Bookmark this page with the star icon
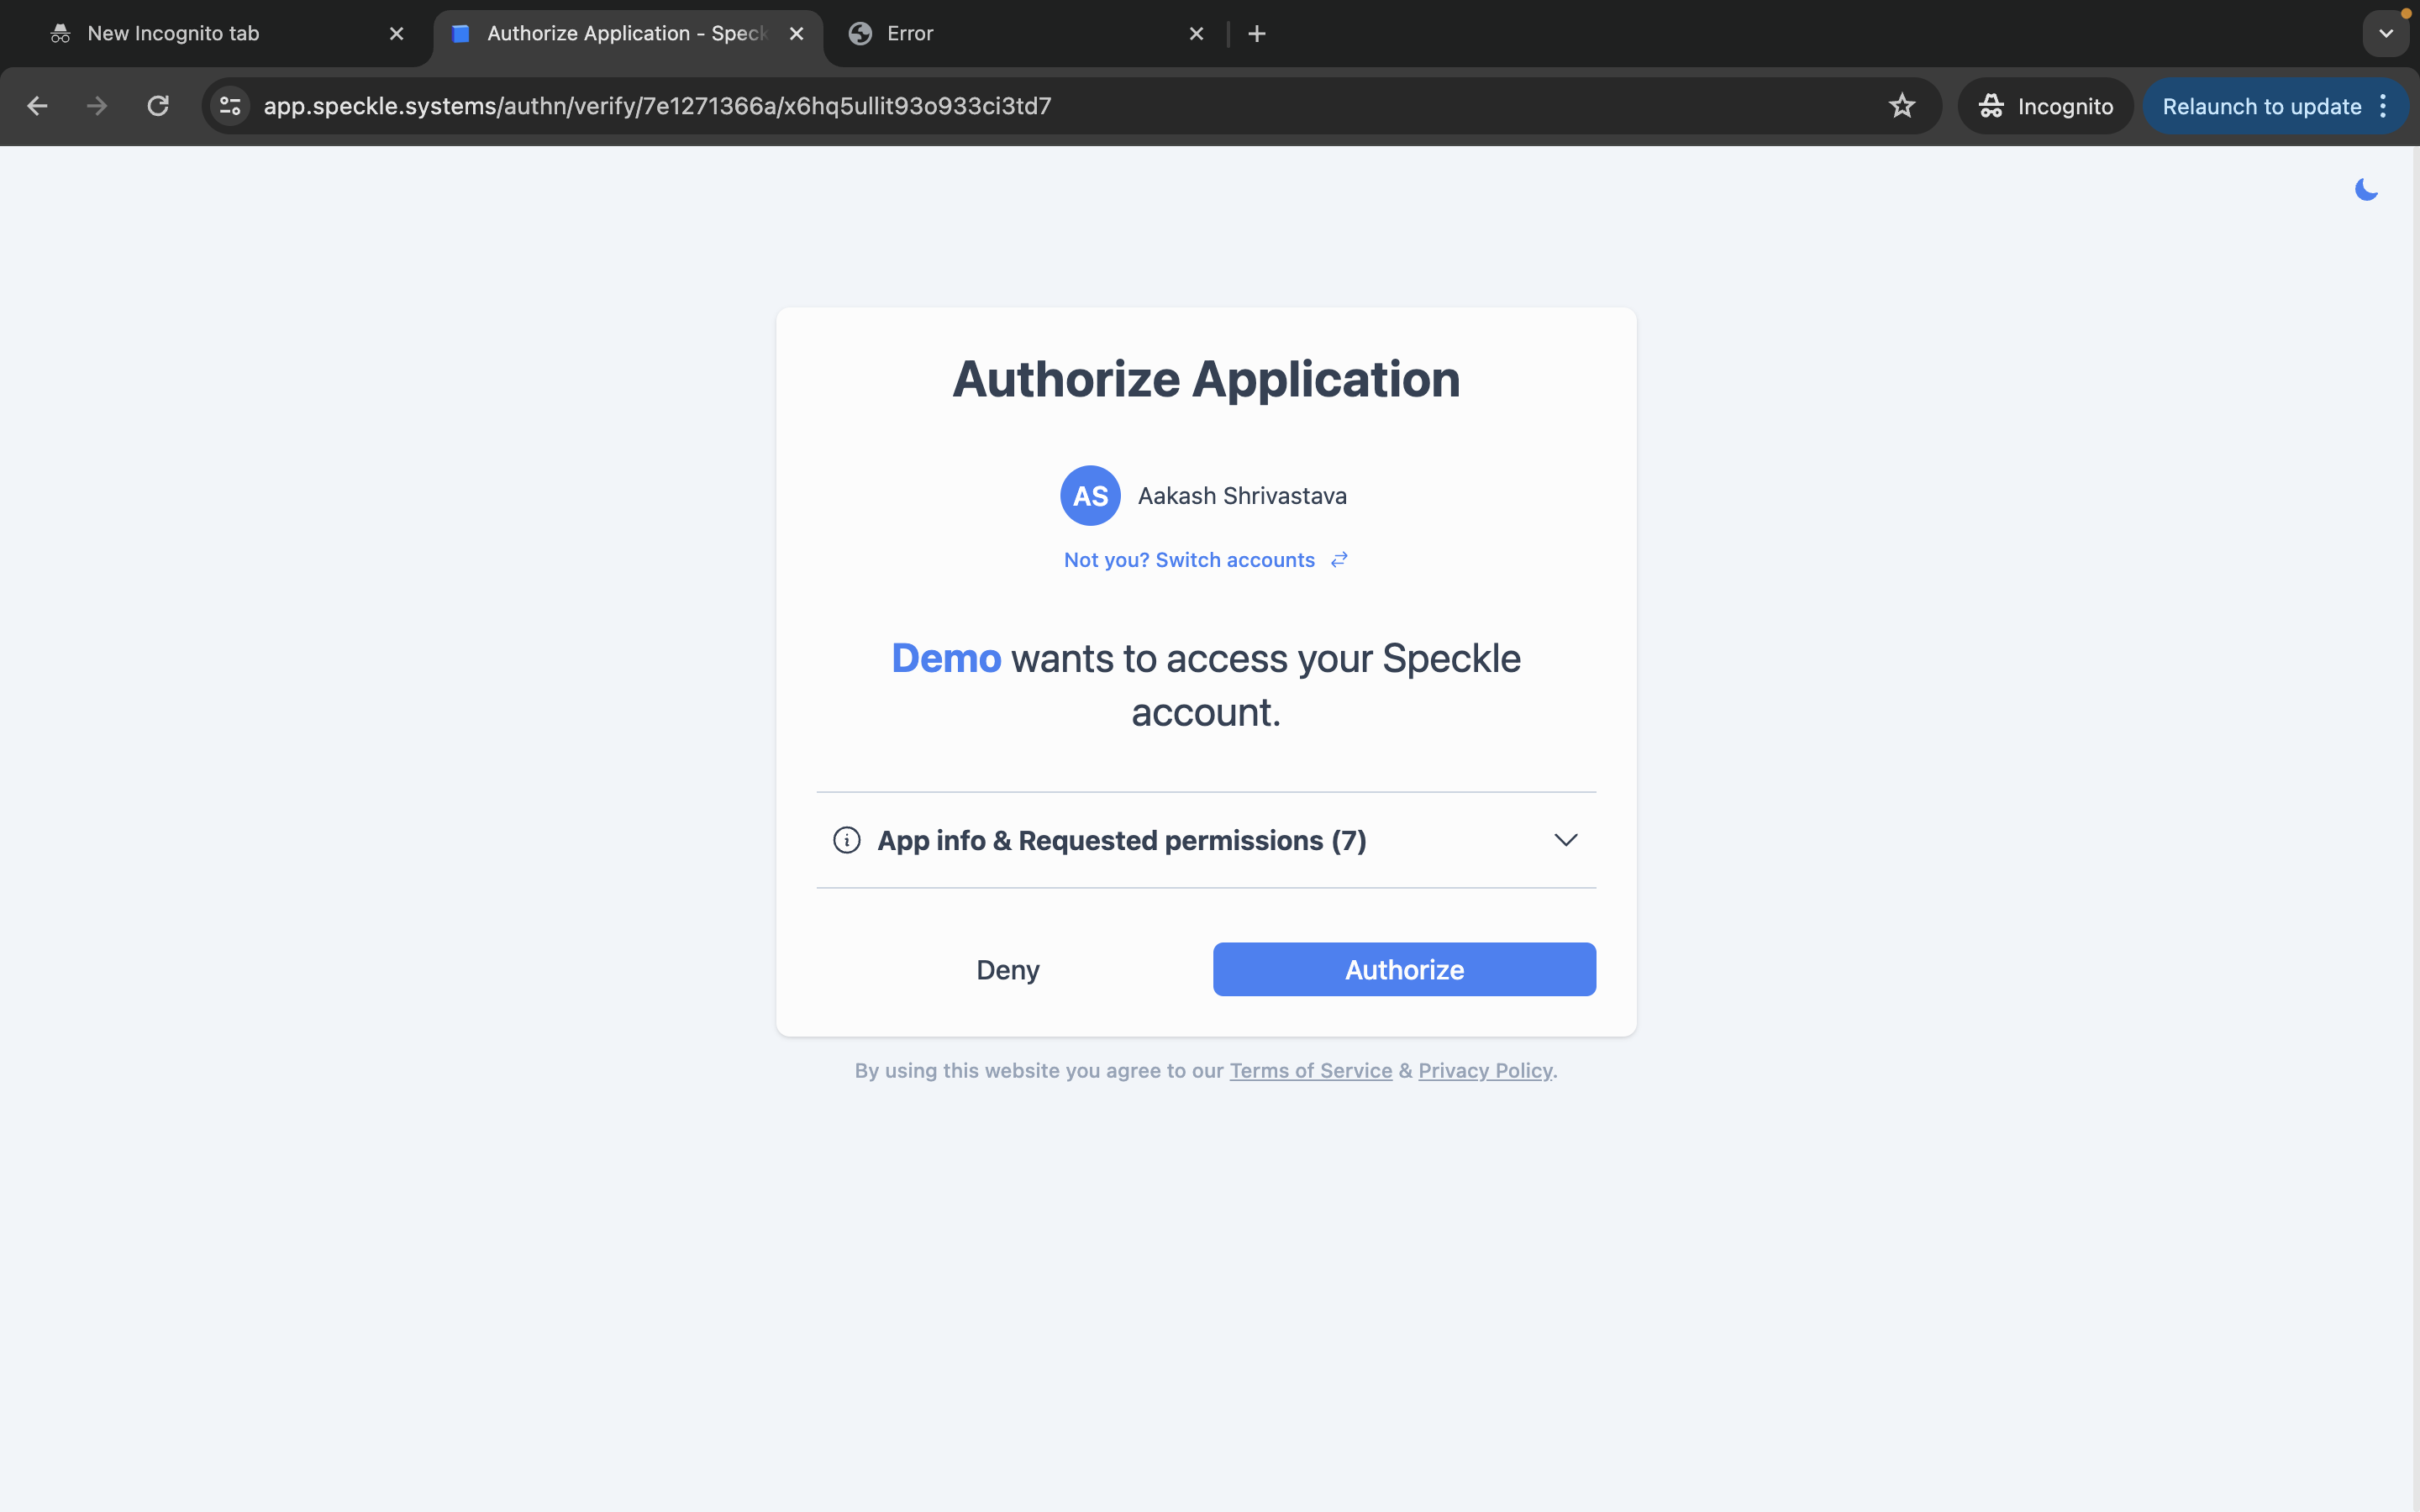2420x1512 pixels. tap(1901, 106)
